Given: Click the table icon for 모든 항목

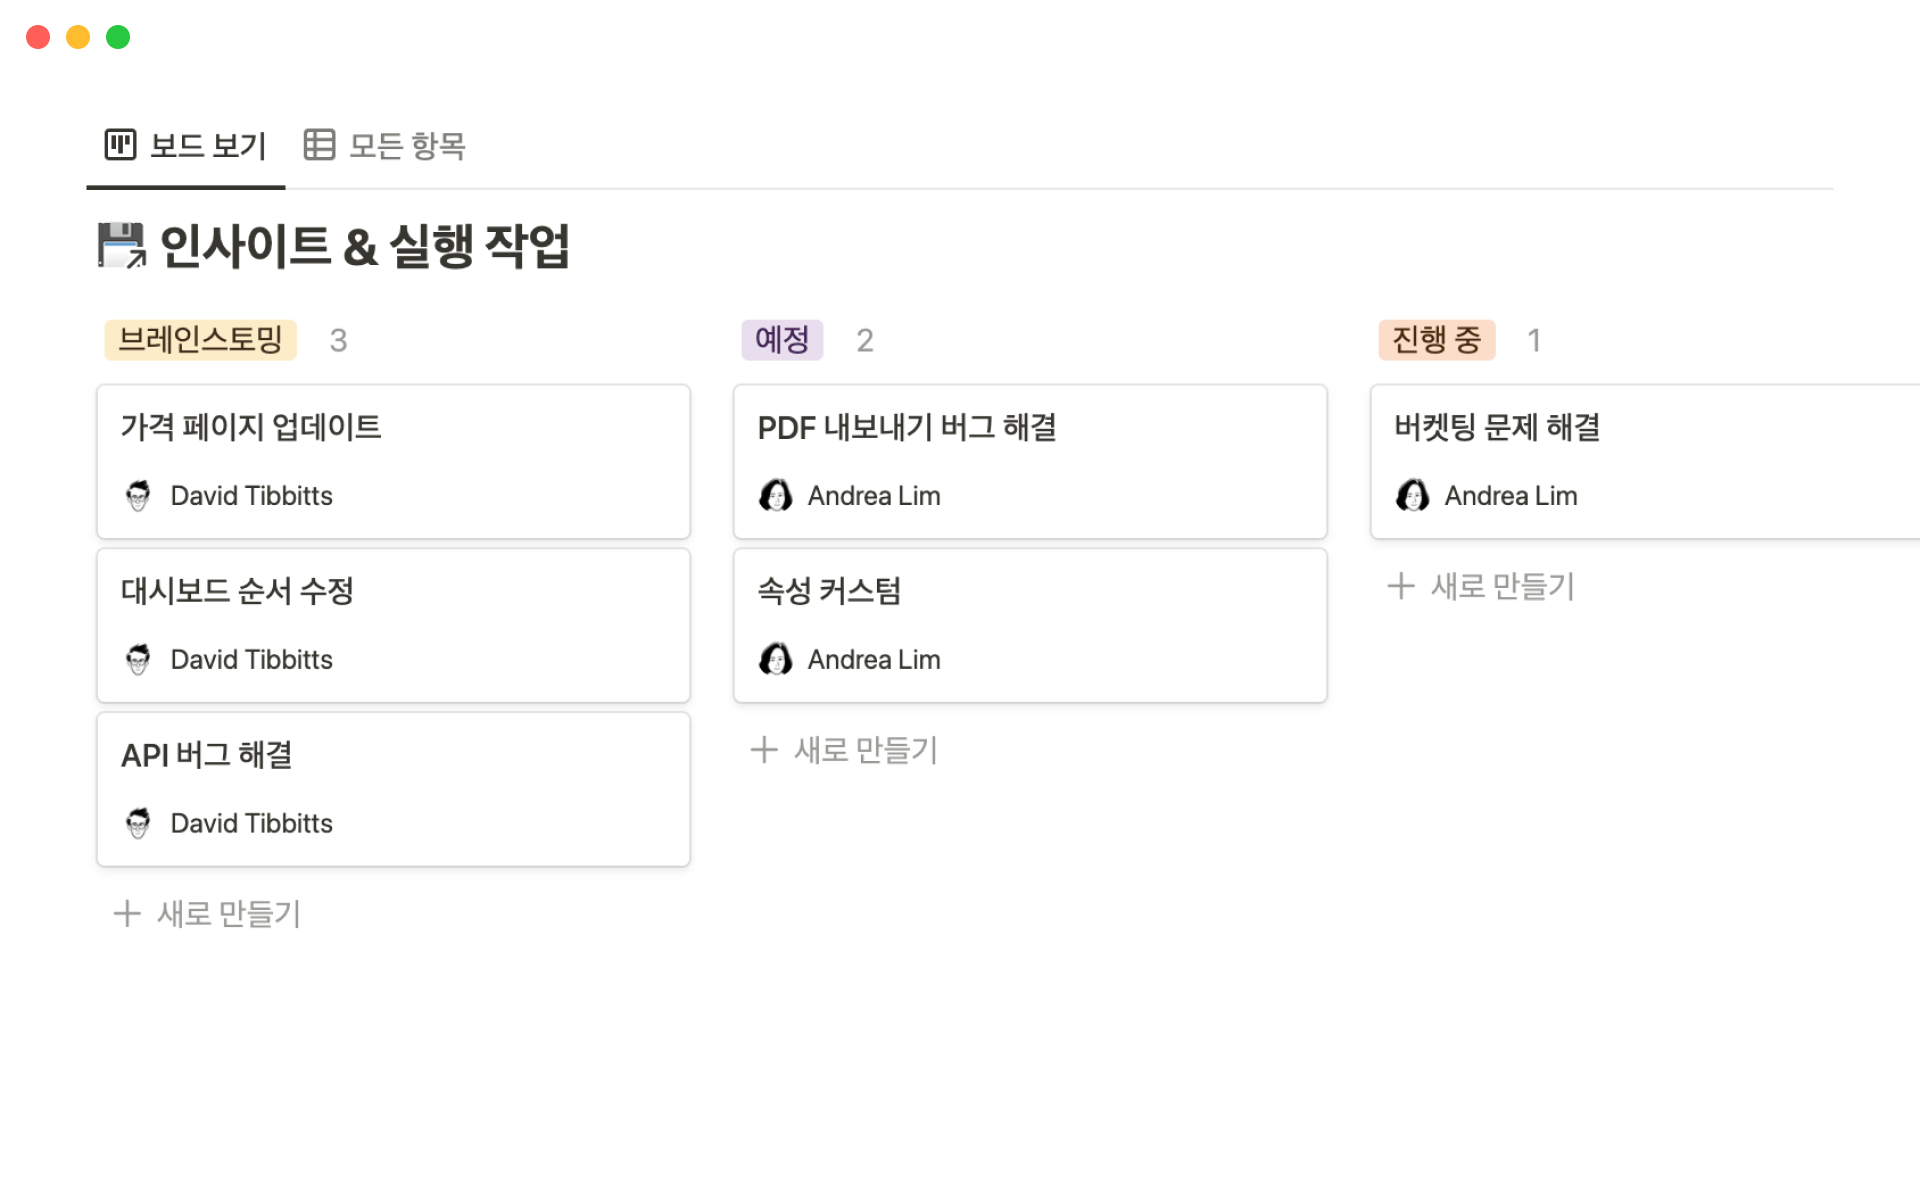Looking at the screenshot, I should pos(319,145).
